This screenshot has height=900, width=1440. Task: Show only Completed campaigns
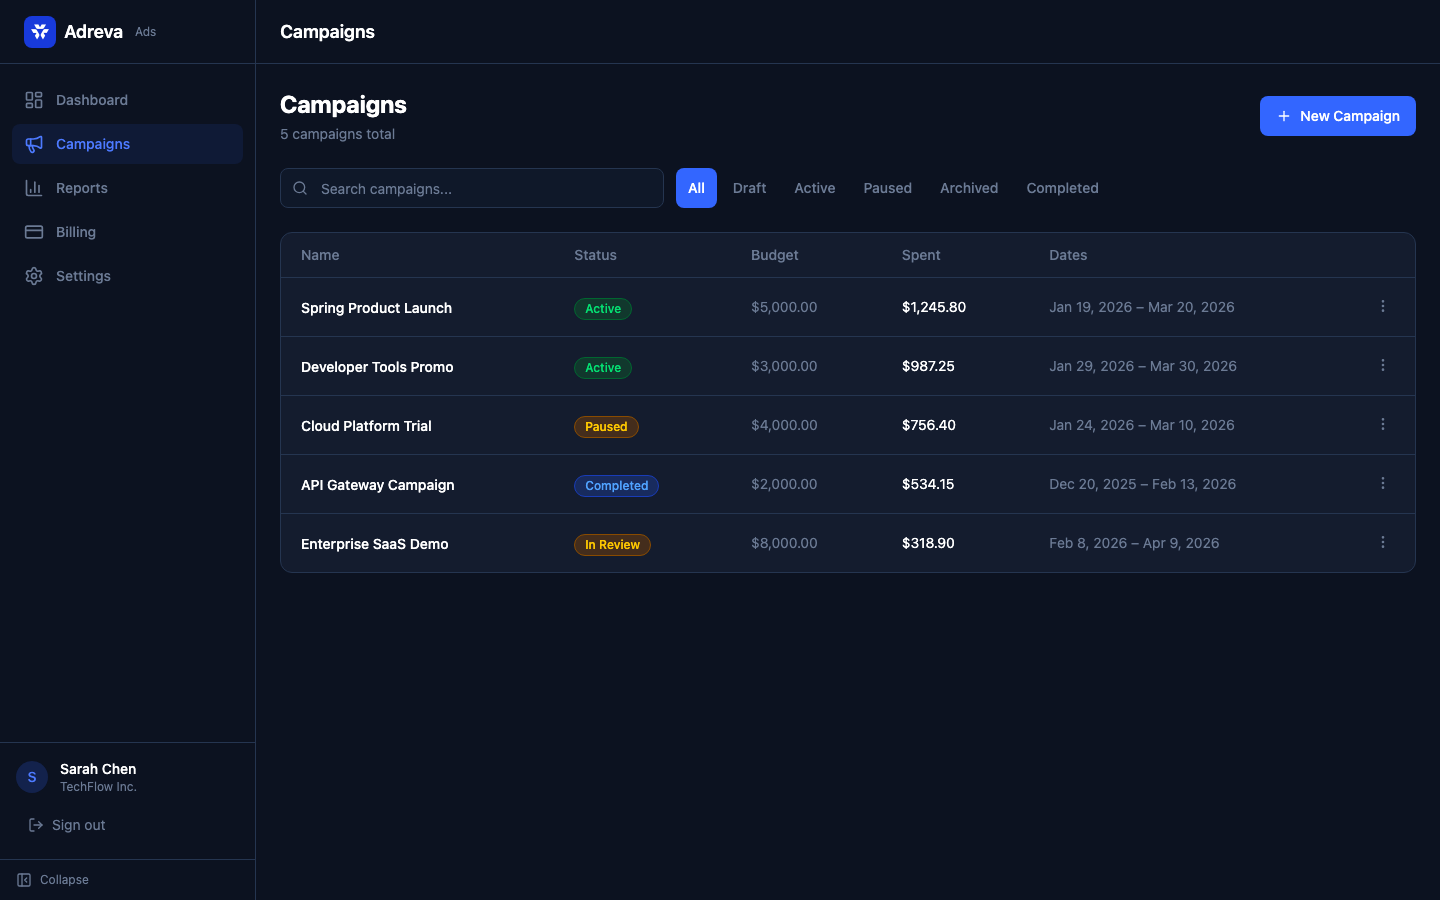click(1062, 188)
